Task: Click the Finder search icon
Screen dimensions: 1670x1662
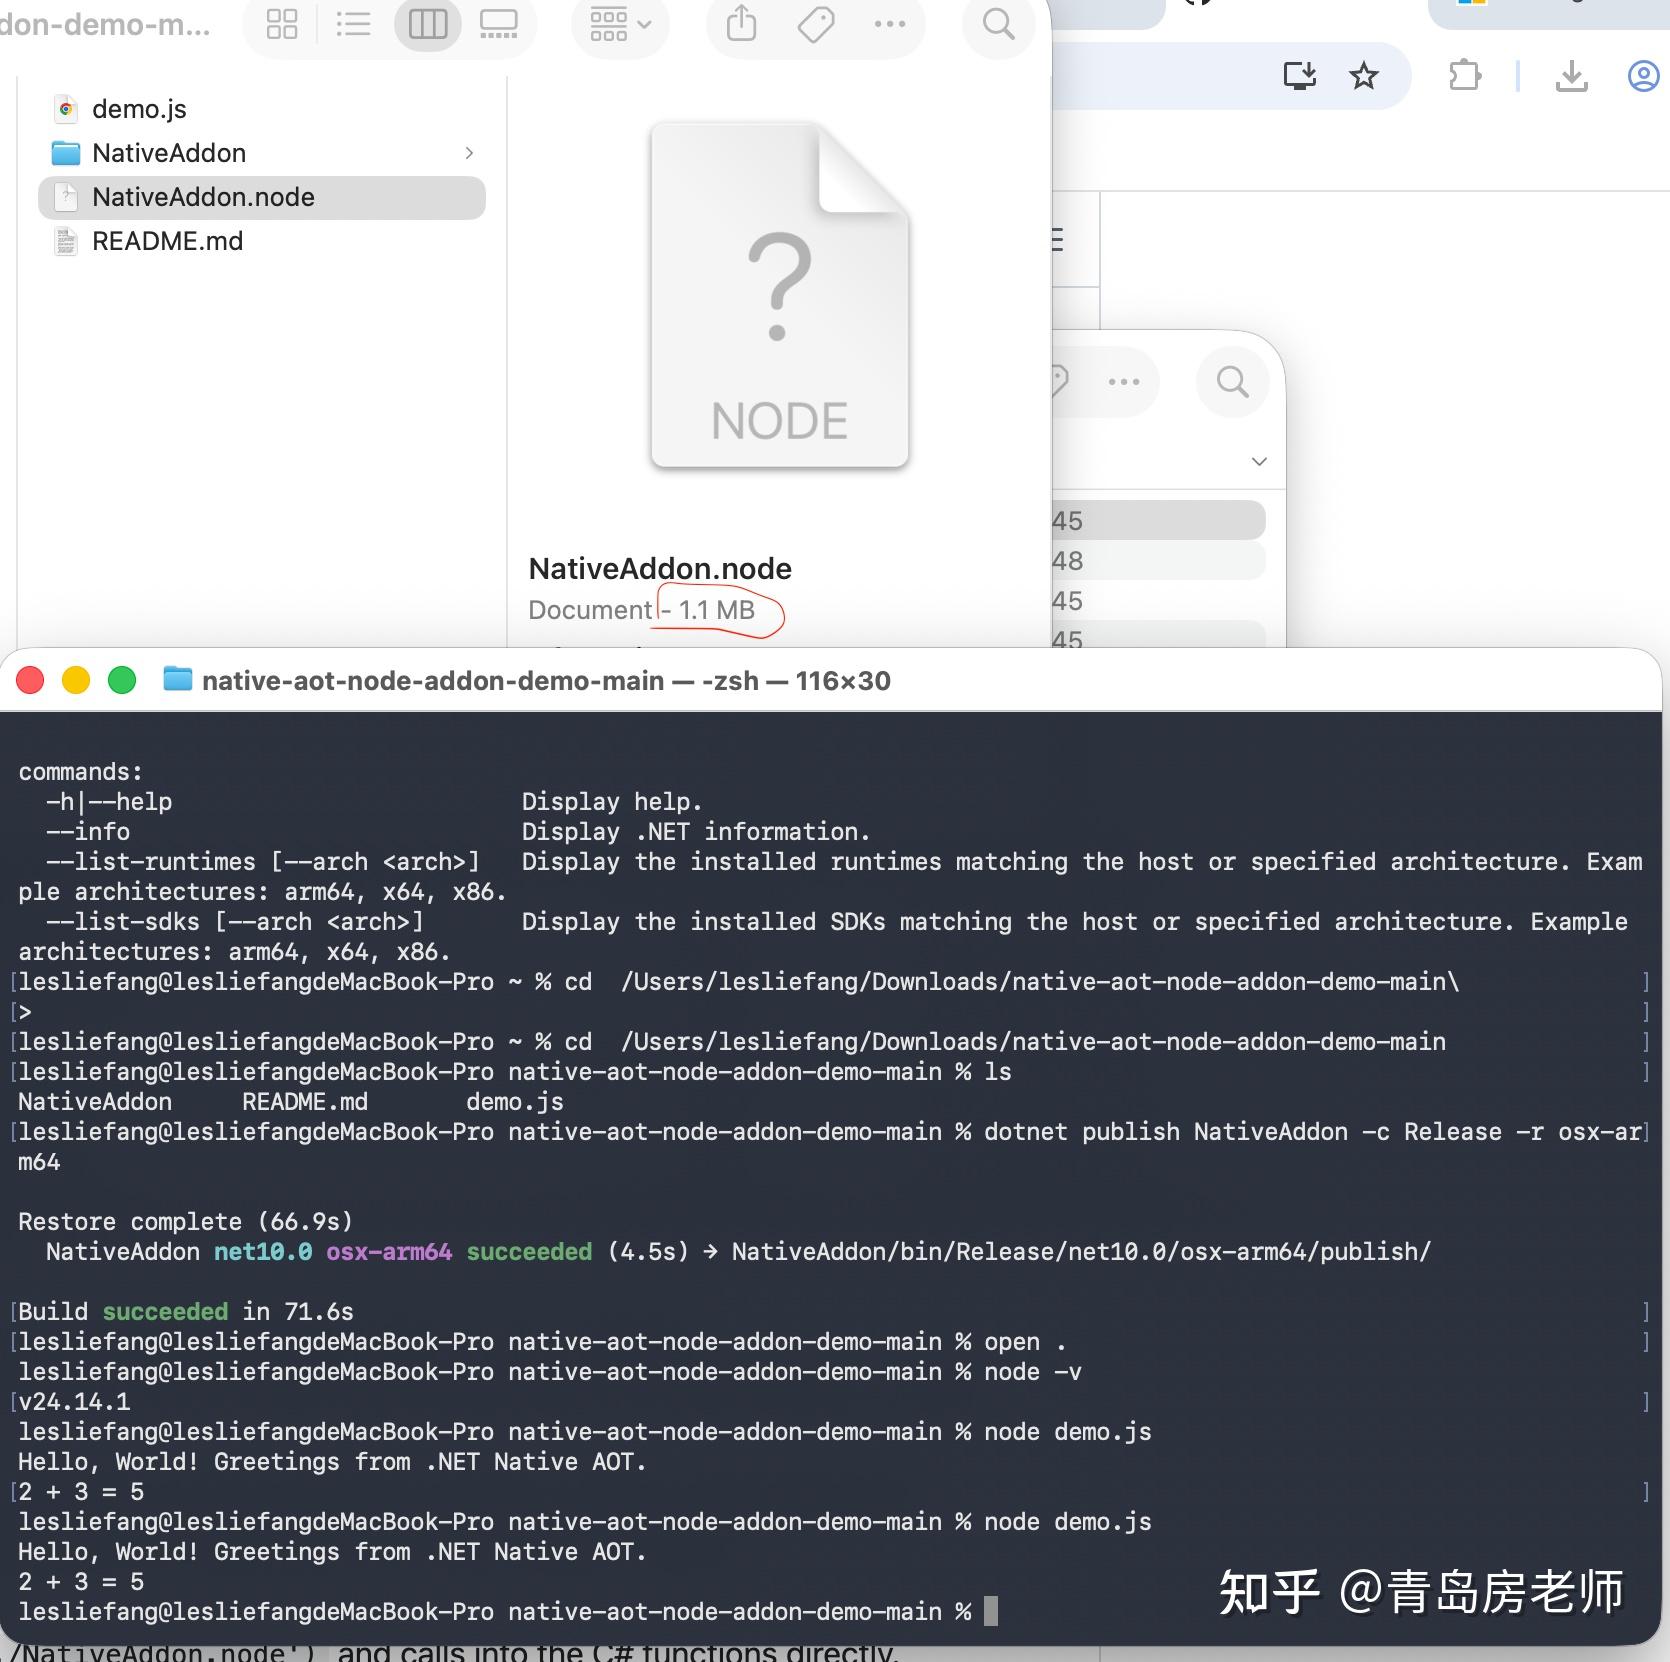Action: click(x=998, y=23)
